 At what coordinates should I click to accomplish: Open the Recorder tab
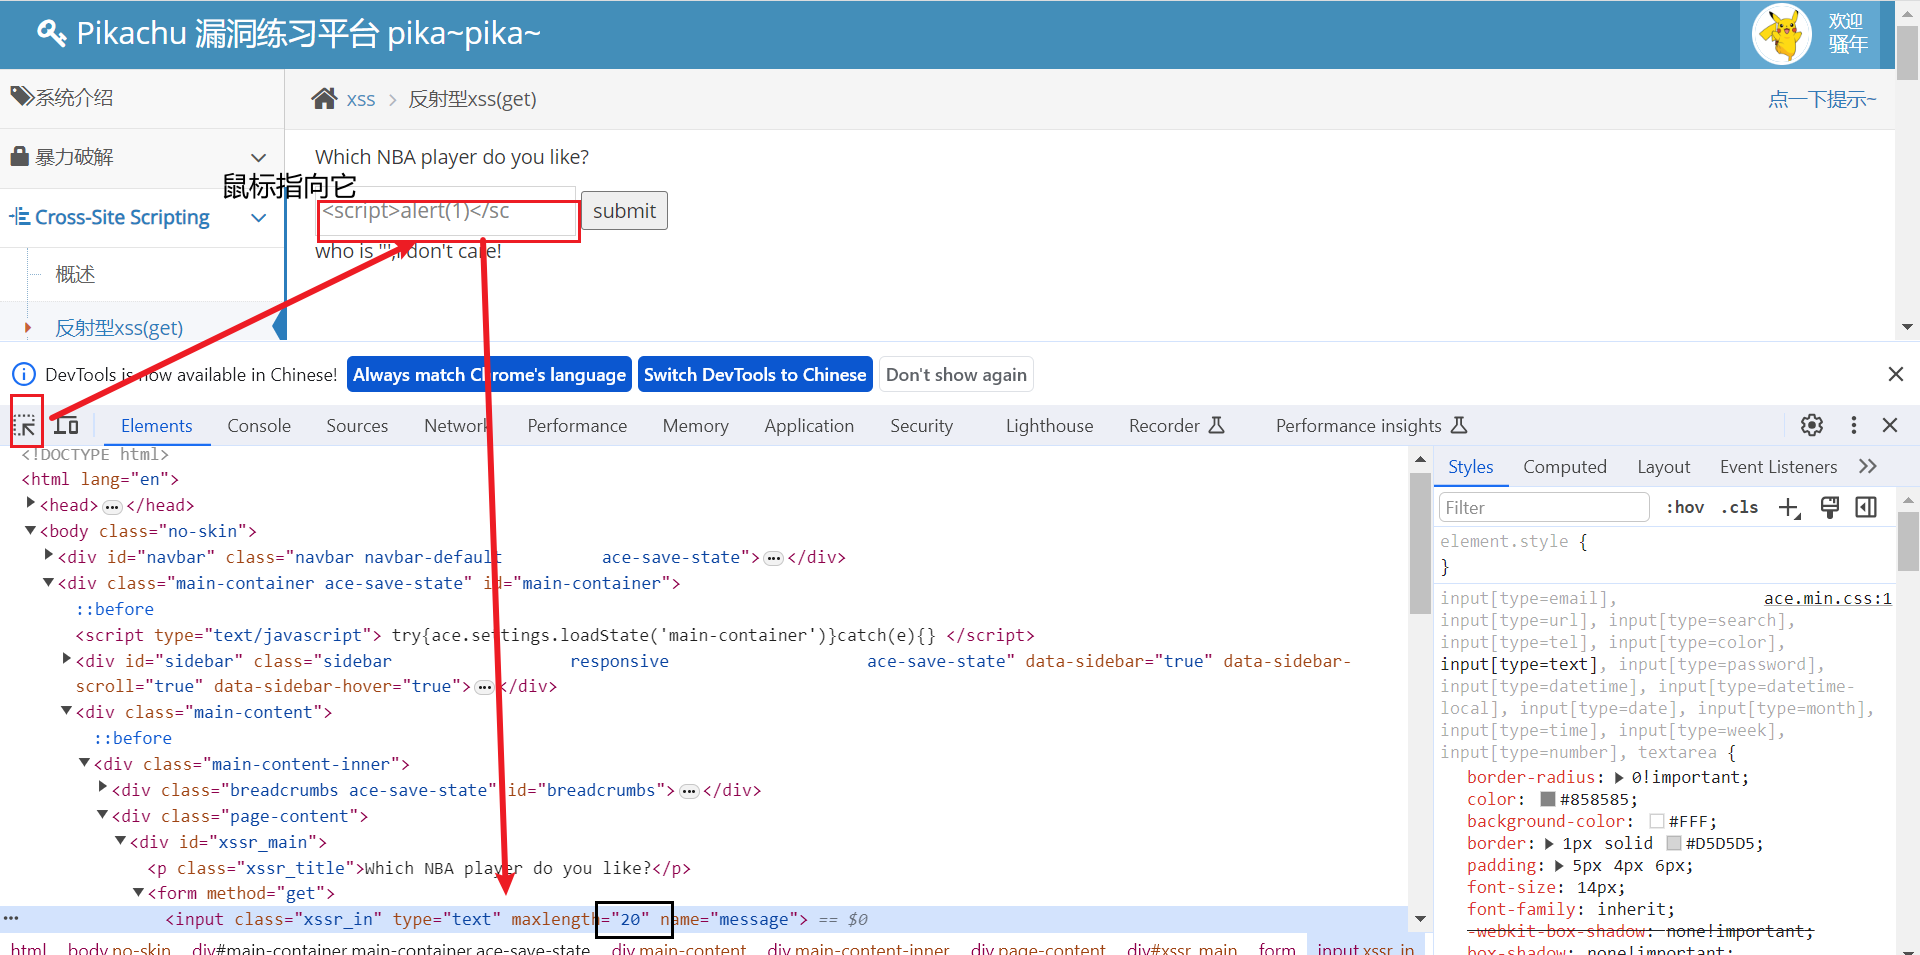point(1176,426)
